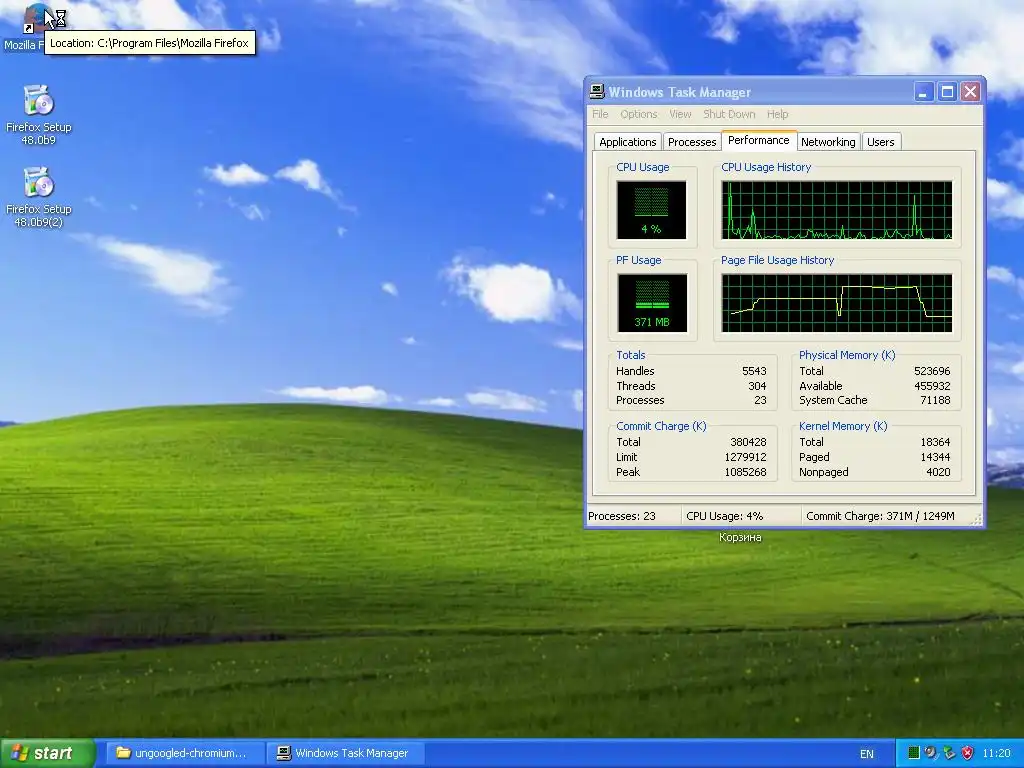This screenshot has height=768, width=1024.
Task: Click the taskbar clock showing 11:20
Action: tap(997, 753)
